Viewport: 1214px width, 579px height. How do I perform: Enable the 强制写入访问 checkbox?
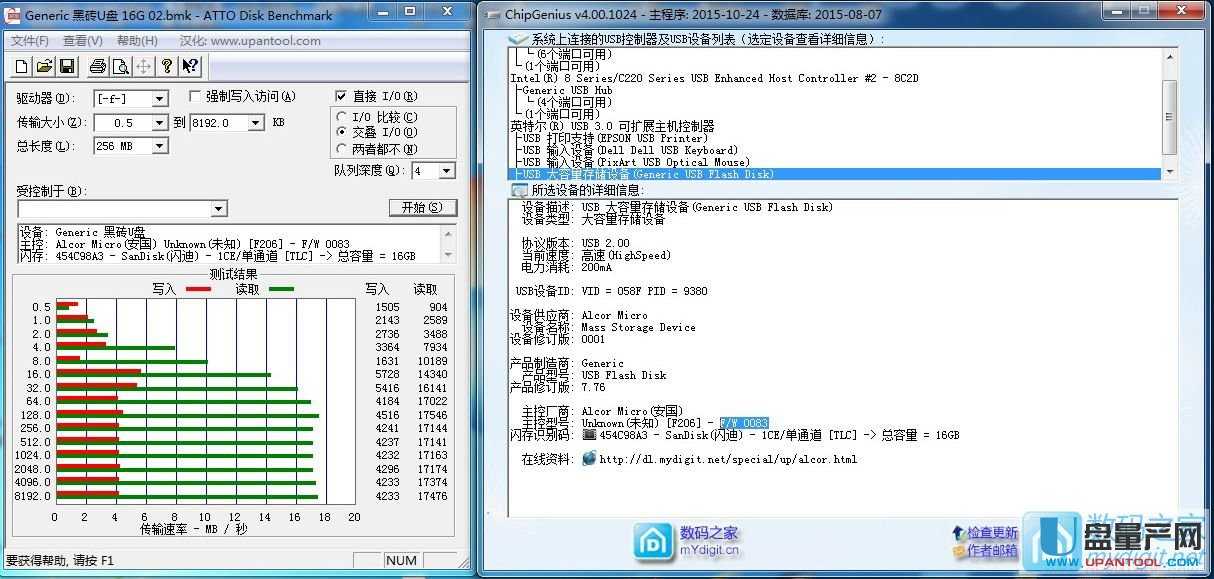click(x=196, y=97)
